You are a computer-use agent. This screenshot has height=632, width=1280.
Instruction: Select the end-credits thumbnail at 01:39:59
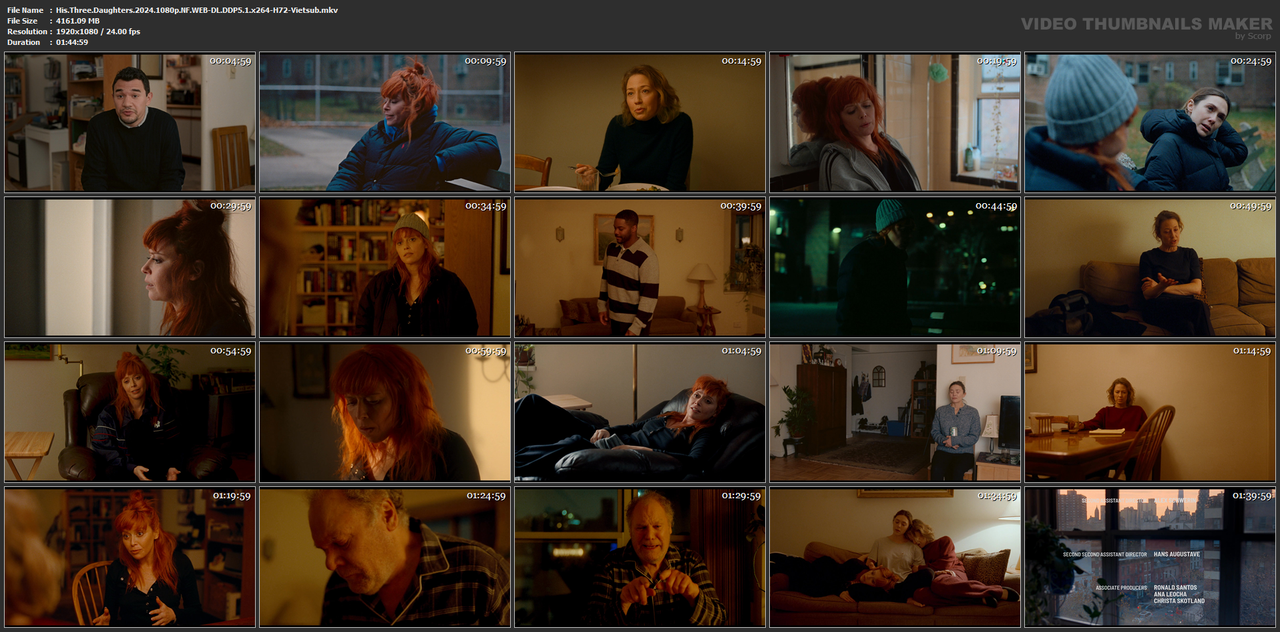tap(1150, 557)
